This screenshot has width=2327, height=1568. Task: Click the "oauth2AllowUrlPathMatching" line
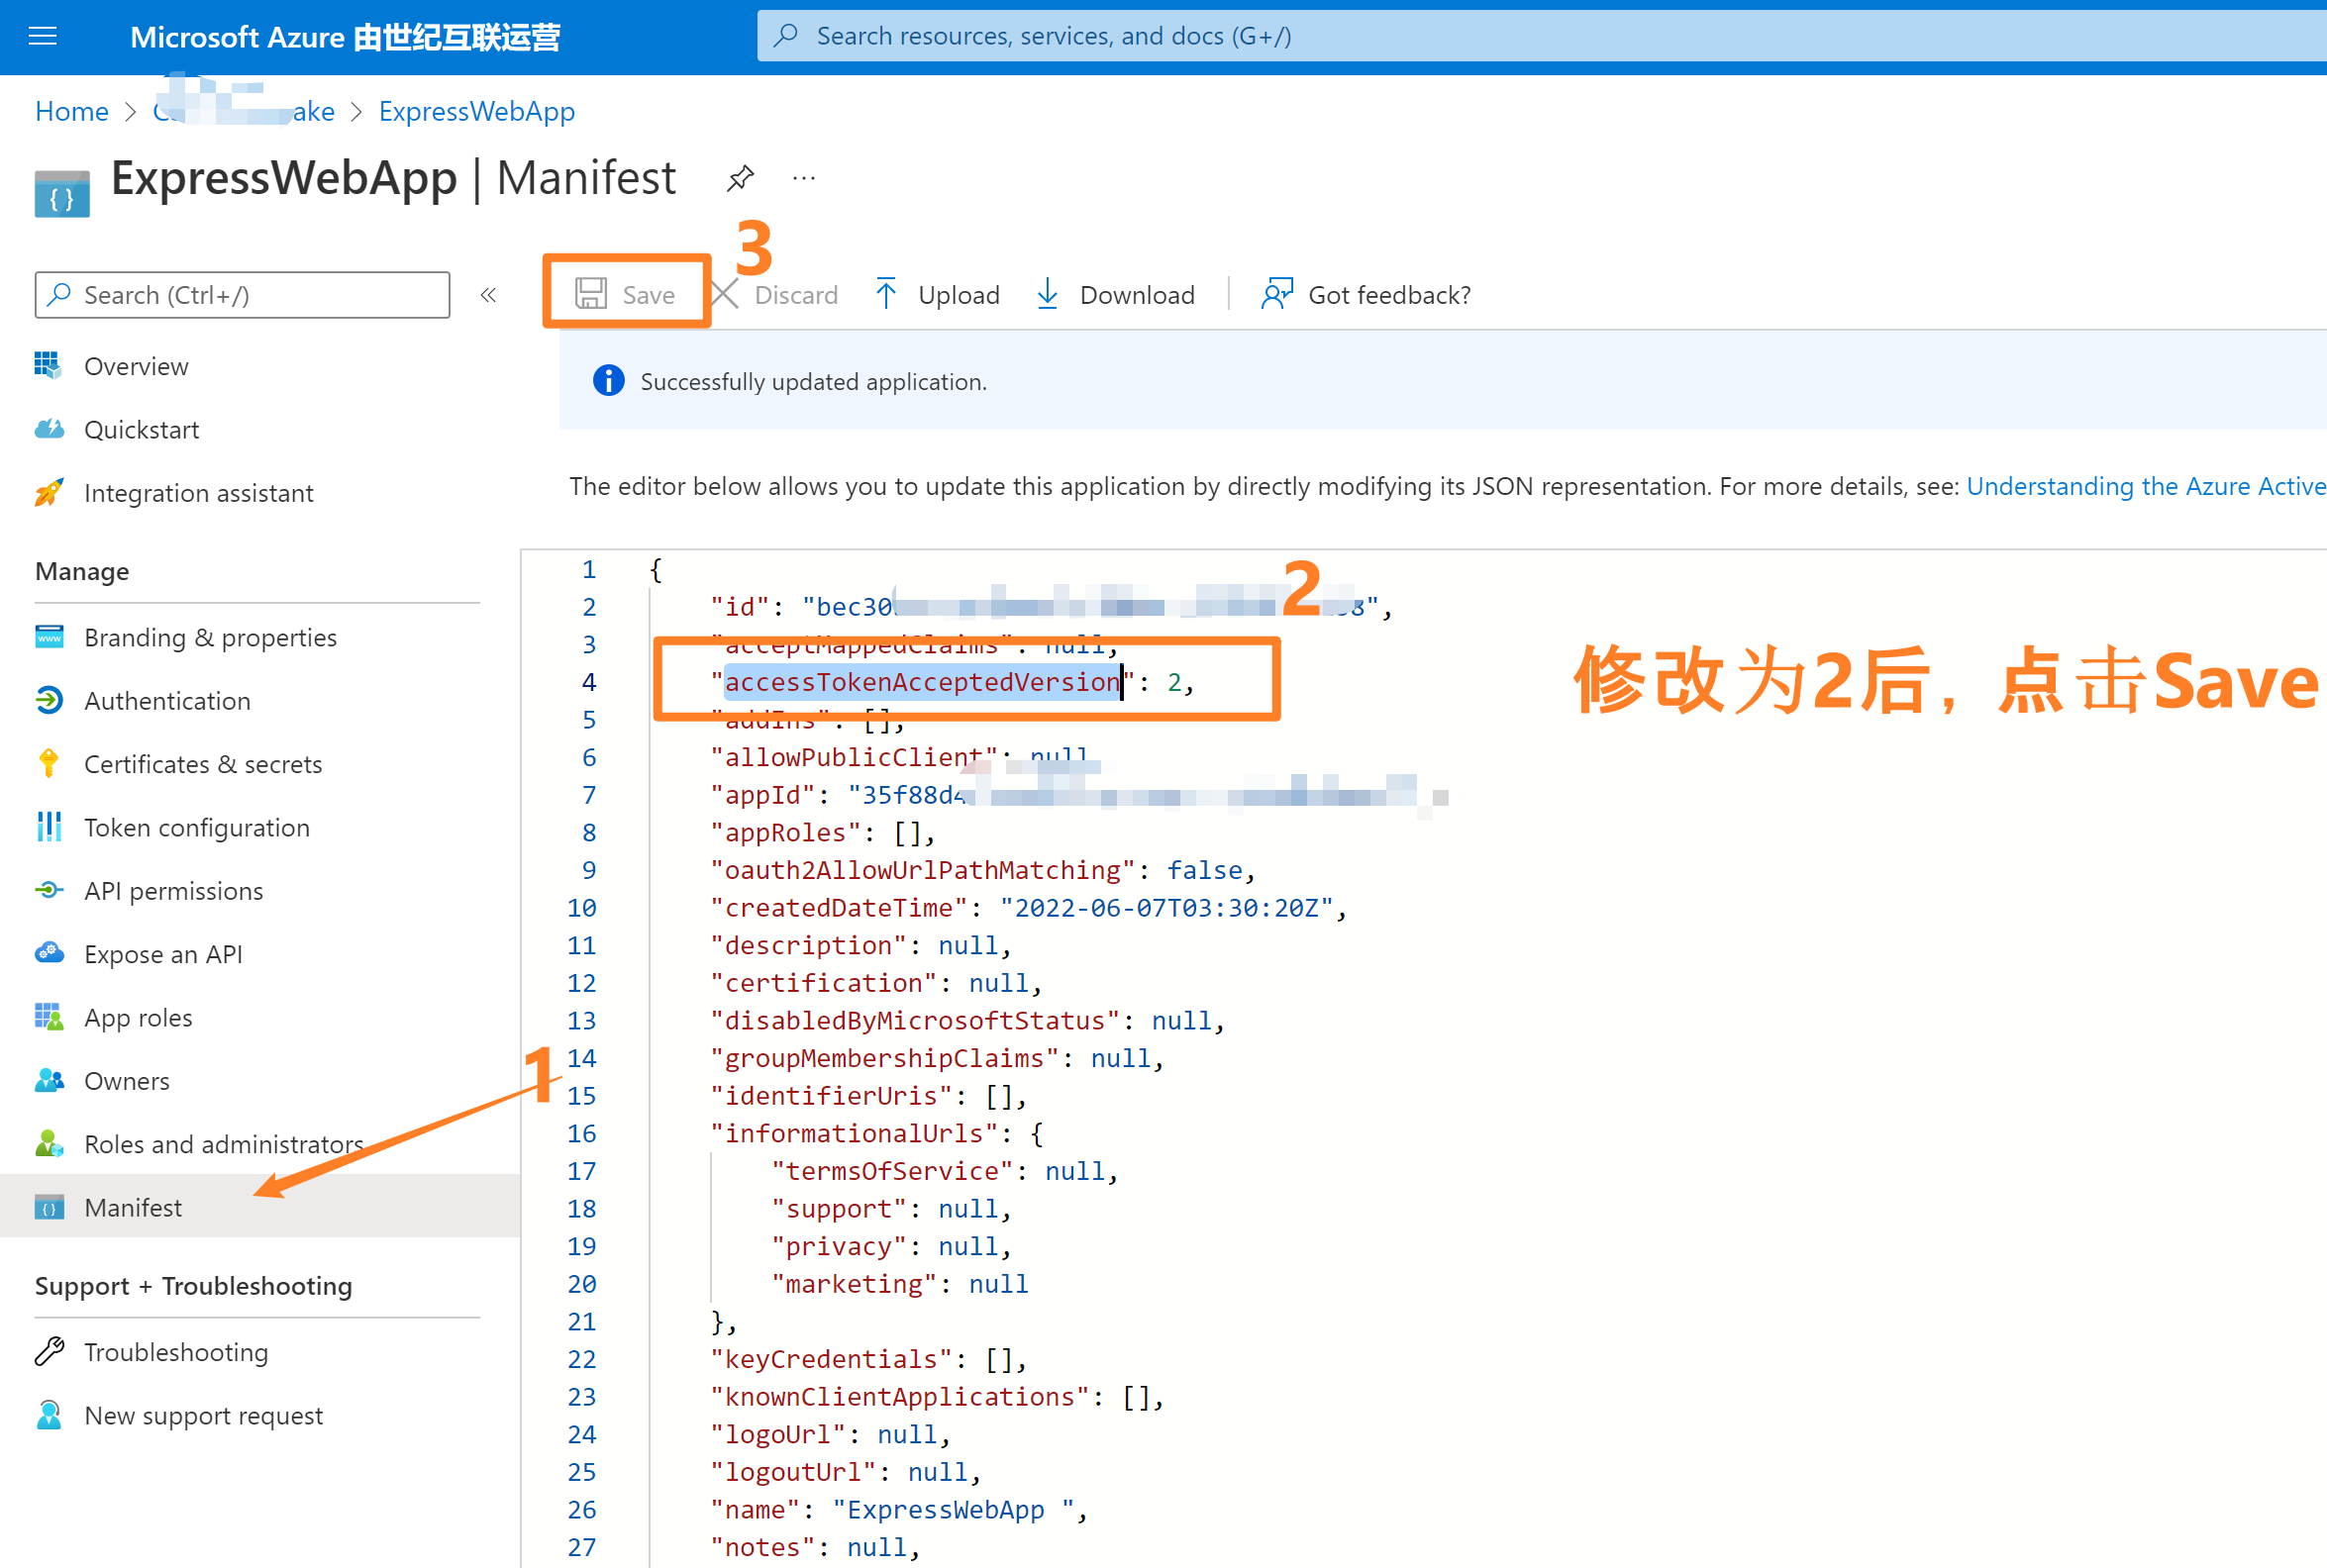coord(982,870)
